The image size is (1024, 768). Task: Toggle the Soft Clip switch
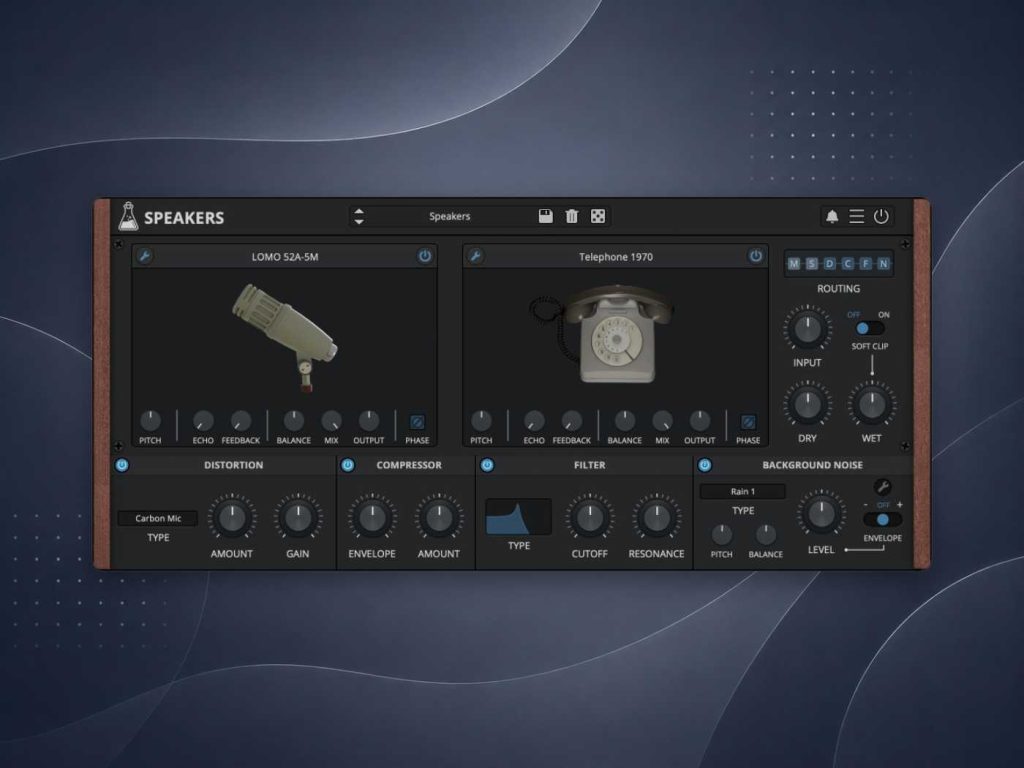869,328
